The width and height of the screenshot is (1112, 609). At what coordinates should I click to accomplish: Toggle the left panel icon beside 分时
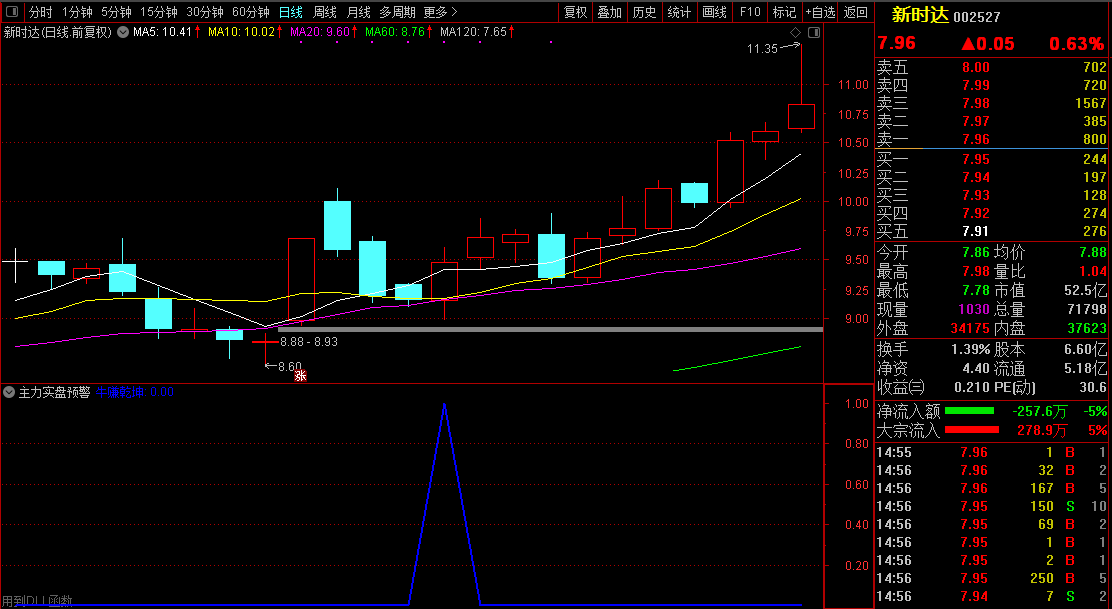[x=13, y=12]
